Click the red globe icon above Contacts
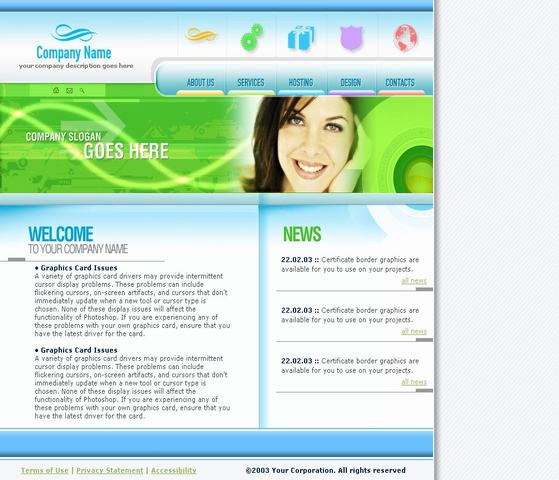The image size is (559, 480). (x=405, y=37)
